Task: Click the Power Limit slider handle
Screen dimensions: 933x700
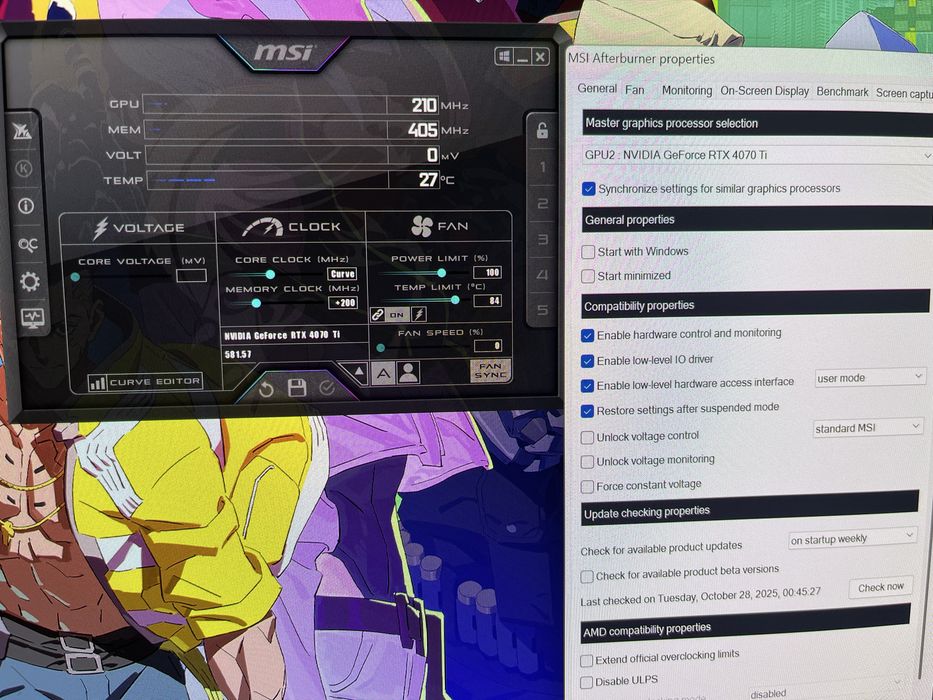Action: coord(442,273)
